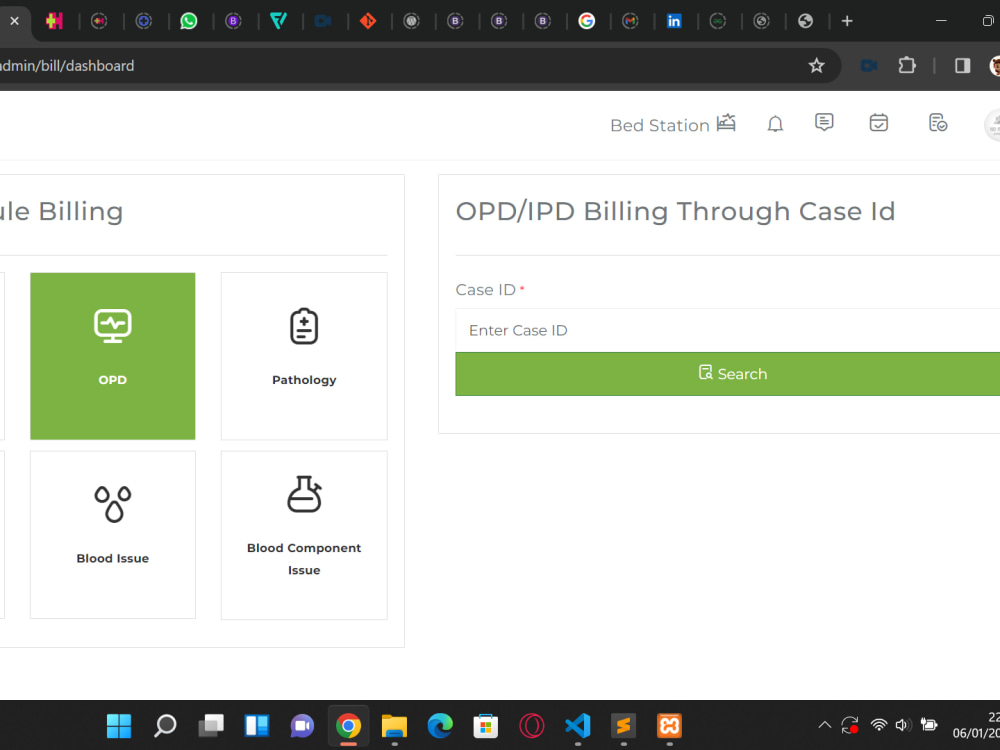
Task: Open the calendar icon in header
Action: pos(879,122)
